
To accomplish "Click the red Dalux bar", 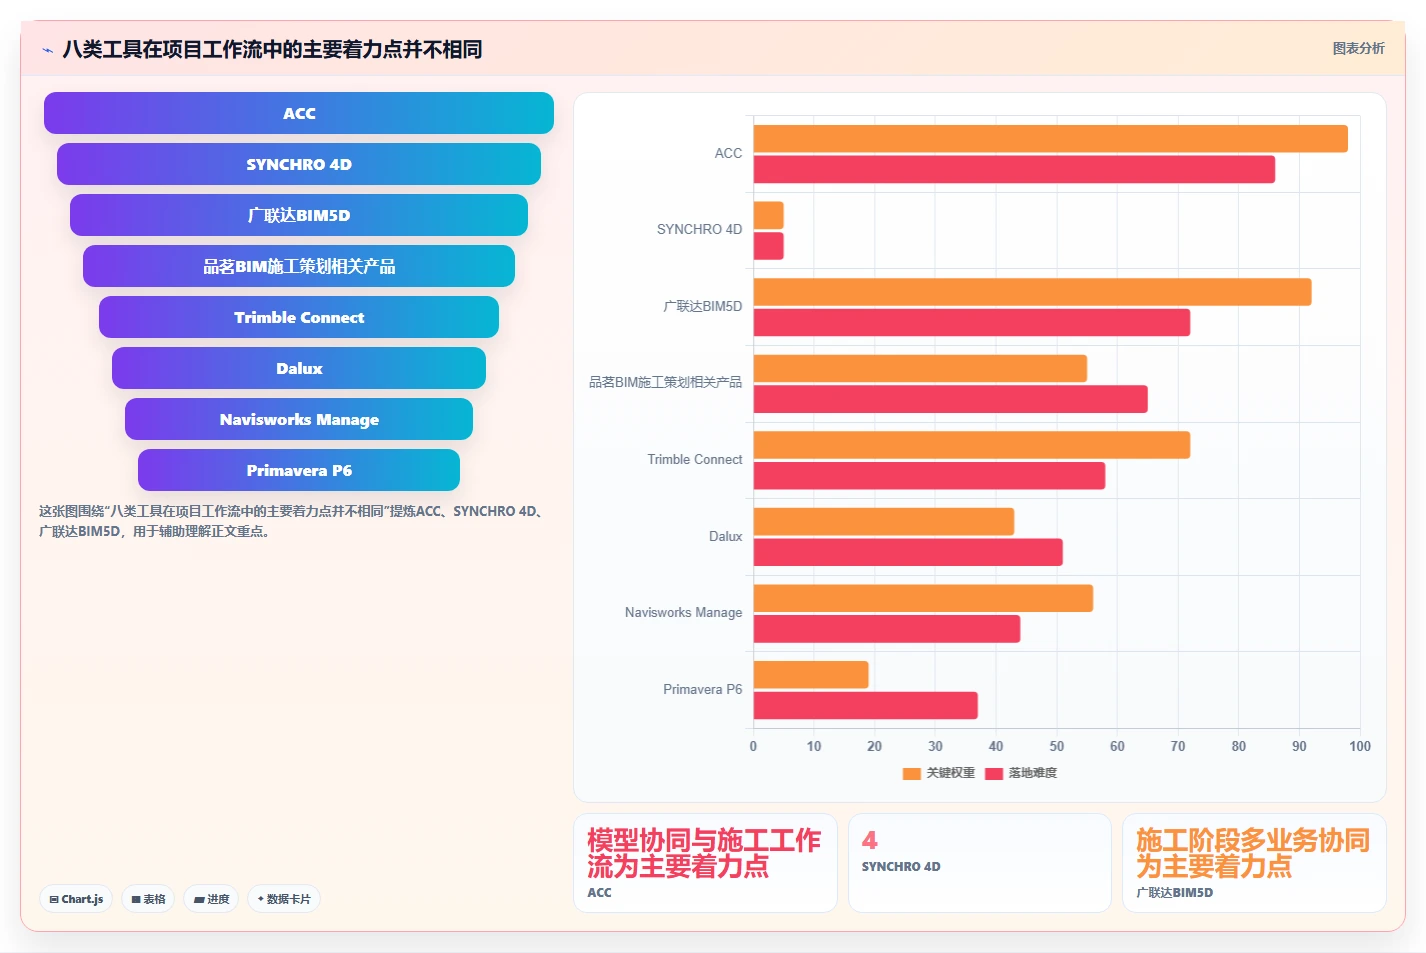I will click(908, 552).
